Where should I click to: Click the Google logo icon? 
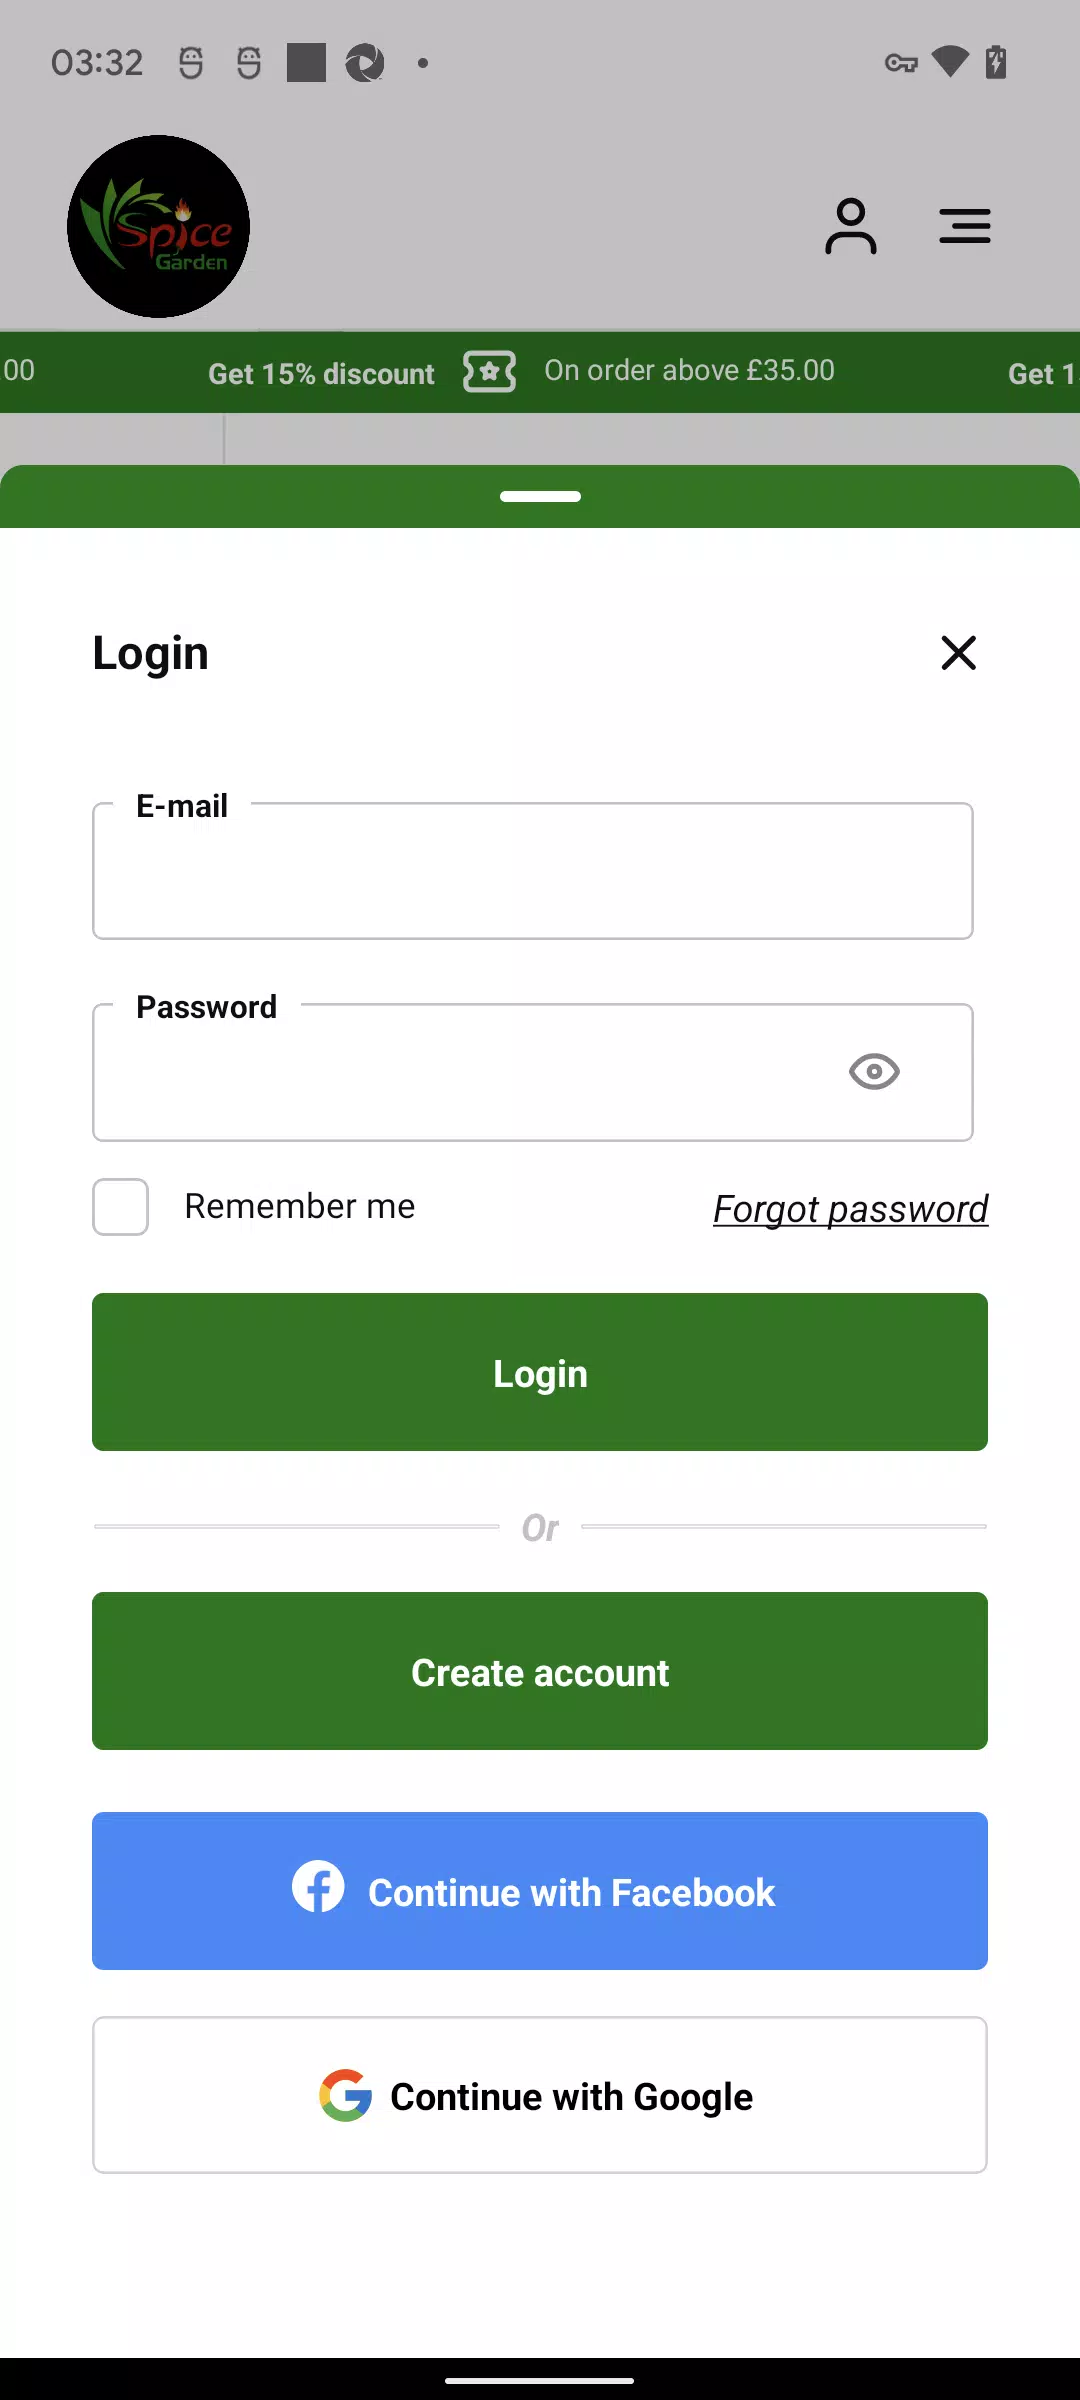tap(346, 2095)
